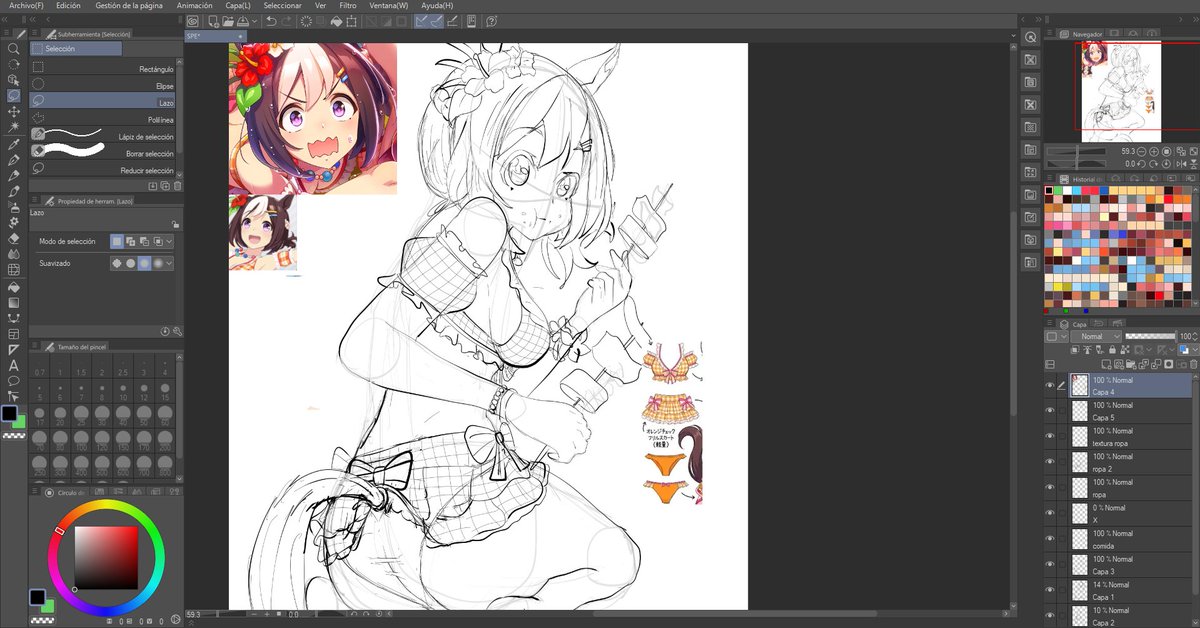Hide the comida layer
The image size is (1200, 628).
1050,539
